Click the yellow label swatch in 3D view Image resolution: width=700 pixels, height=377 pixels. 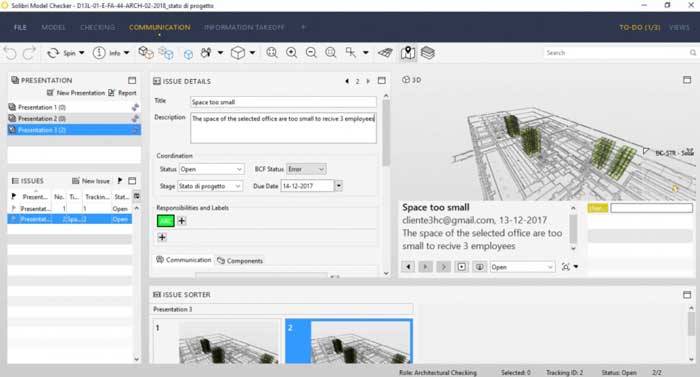click(x=598, y=208)
